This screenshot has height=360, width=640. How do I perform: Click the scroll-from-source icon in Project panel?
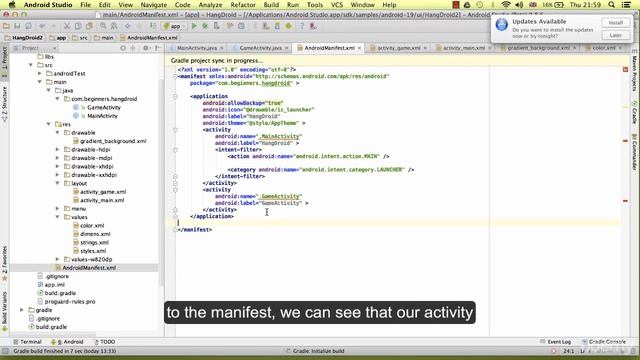click(123, 48)
